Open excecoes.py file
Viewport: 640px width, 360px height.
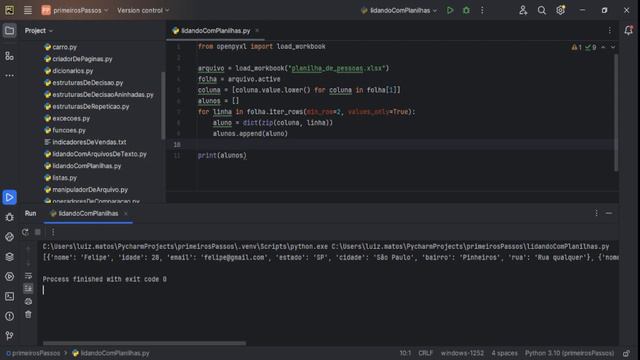pos(67,118)
